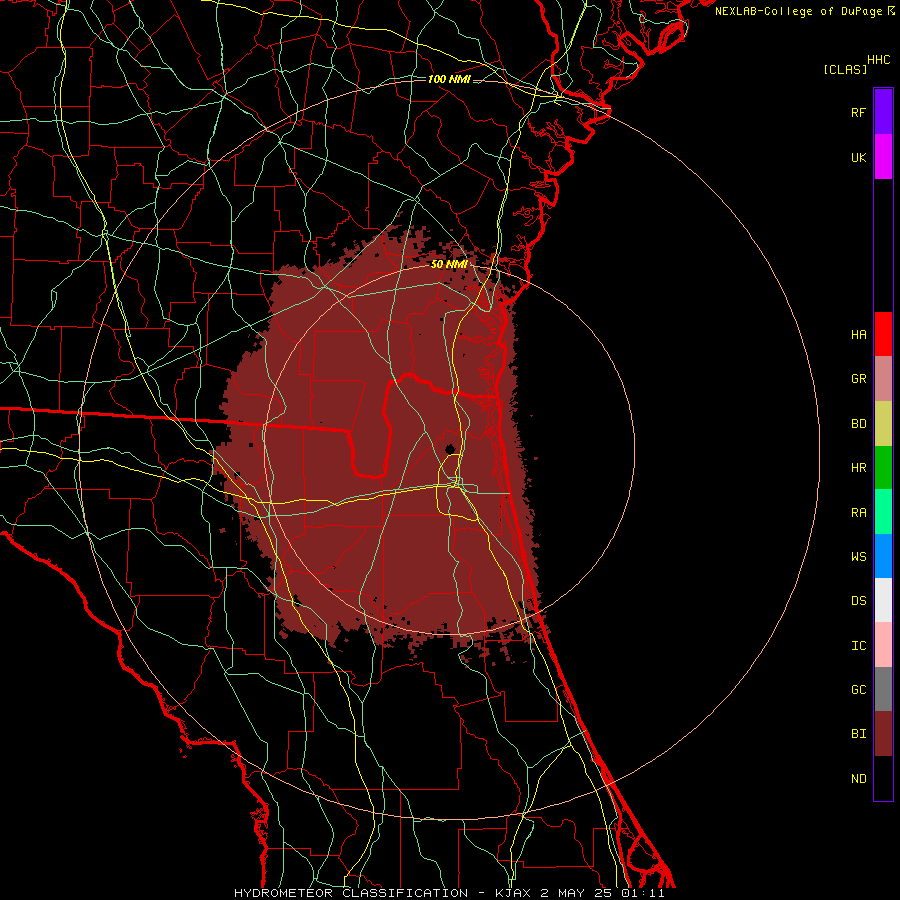This screenshot has width=900, height=900.
Task: Click the GC legend label
Action: pos(858,690)
